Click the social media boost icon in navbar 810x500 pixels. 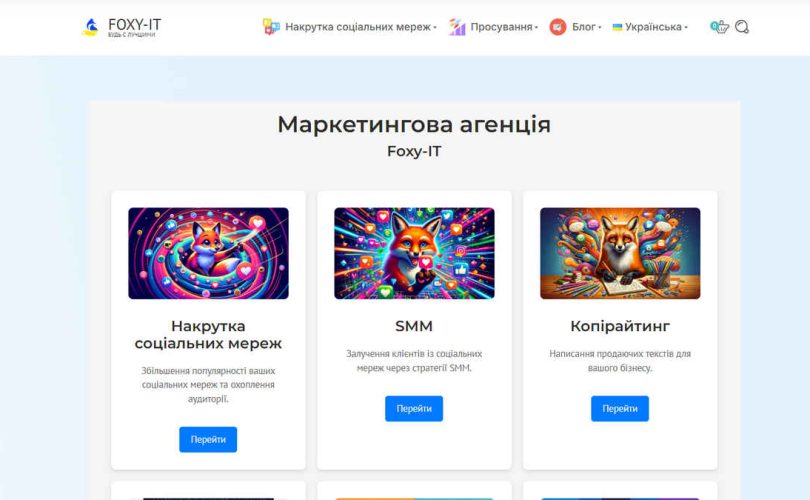(271, 26)
